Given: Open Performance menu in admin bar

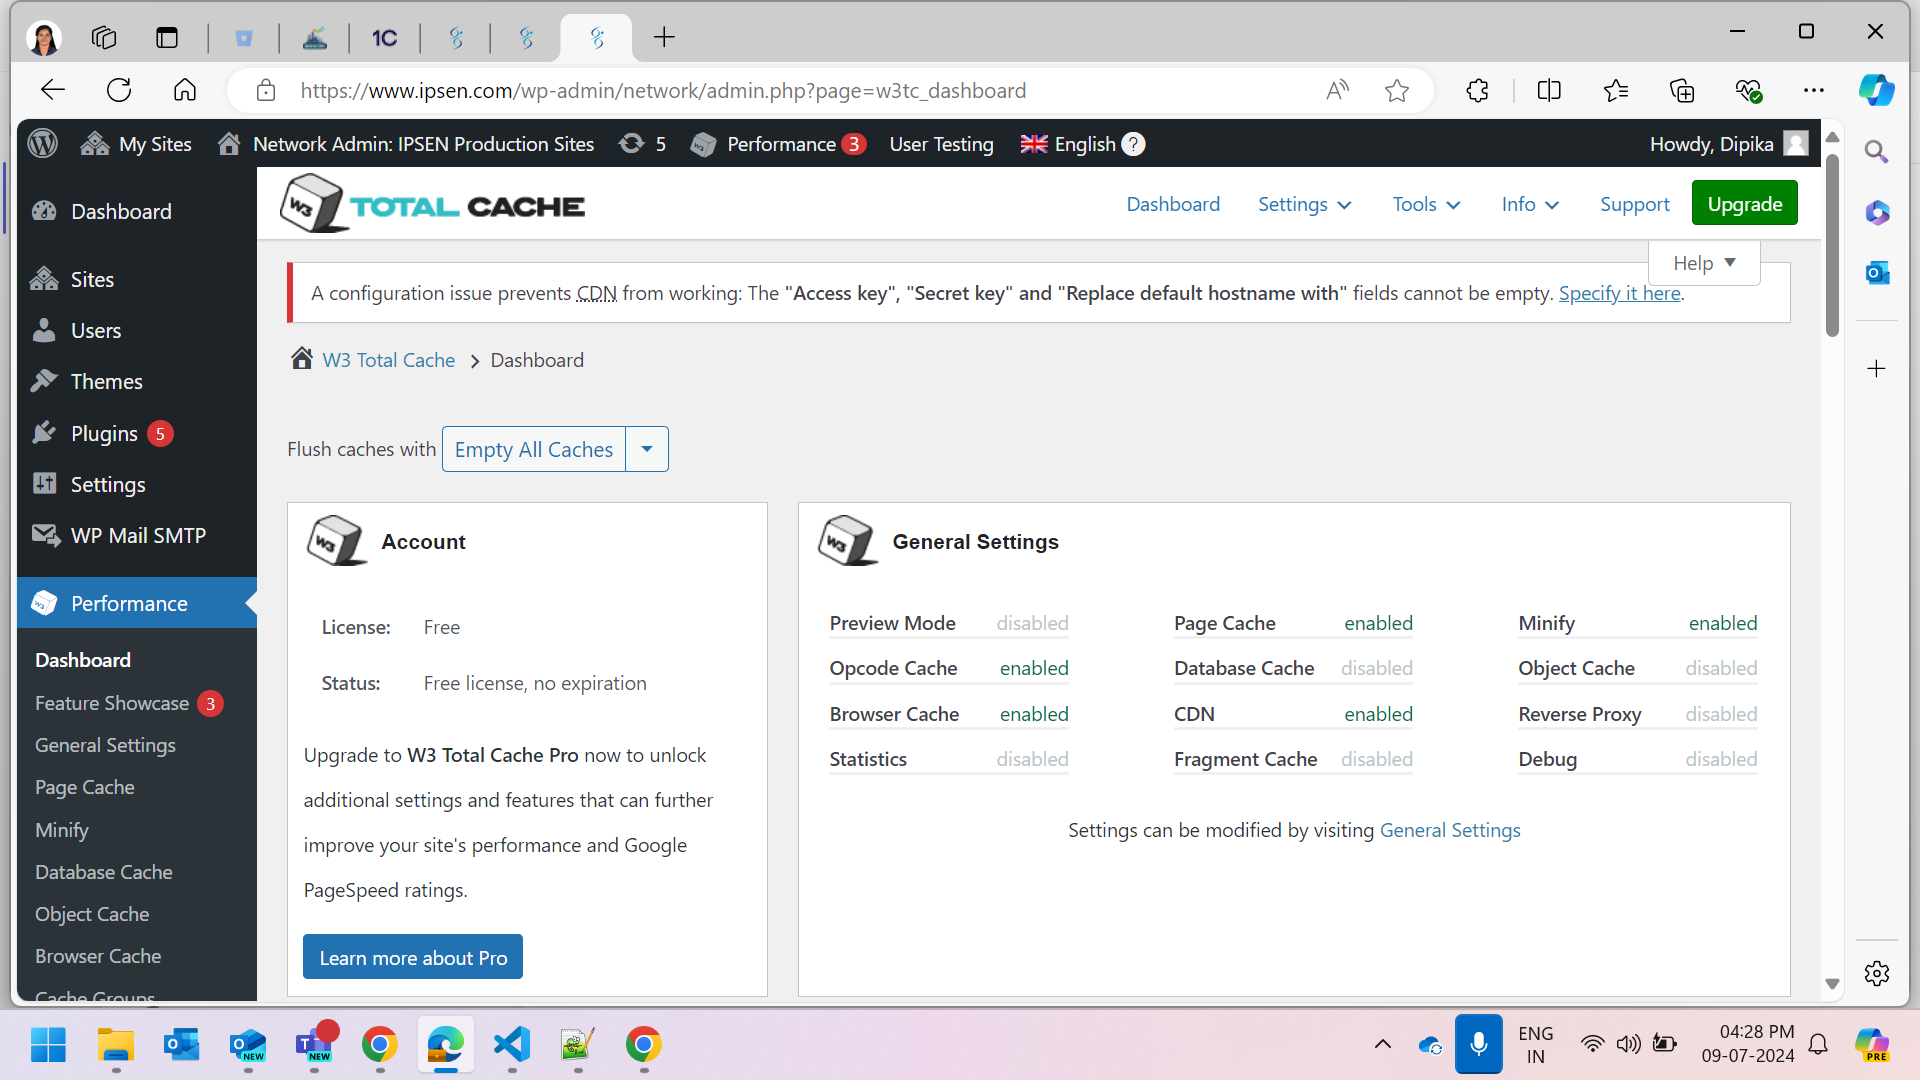Looking at the screenshot, I should (778, 144).
